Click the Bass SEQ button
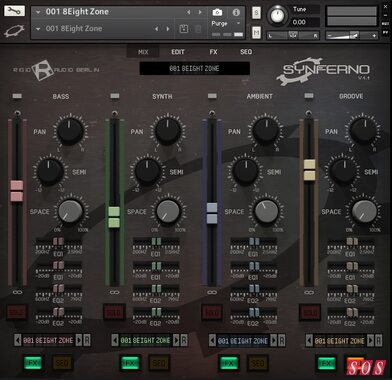The height and width of the screenshot is (380, 392). point(62,363)
